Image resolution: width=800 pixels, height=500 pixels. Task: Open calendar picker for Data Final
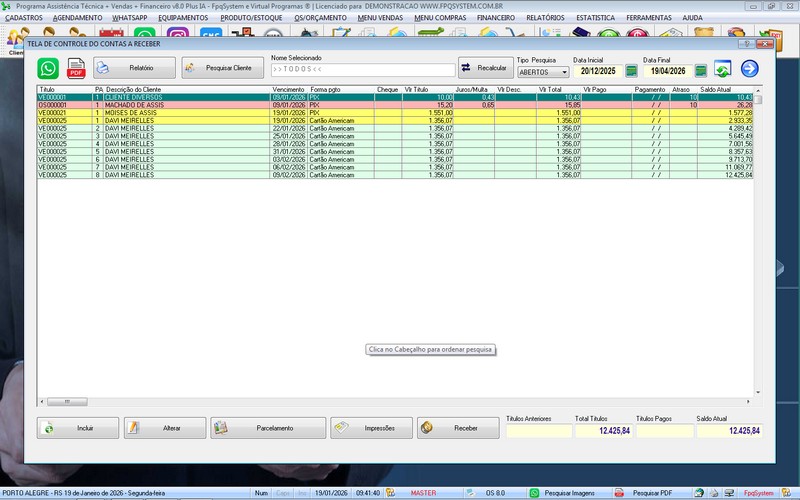point(701,72)
